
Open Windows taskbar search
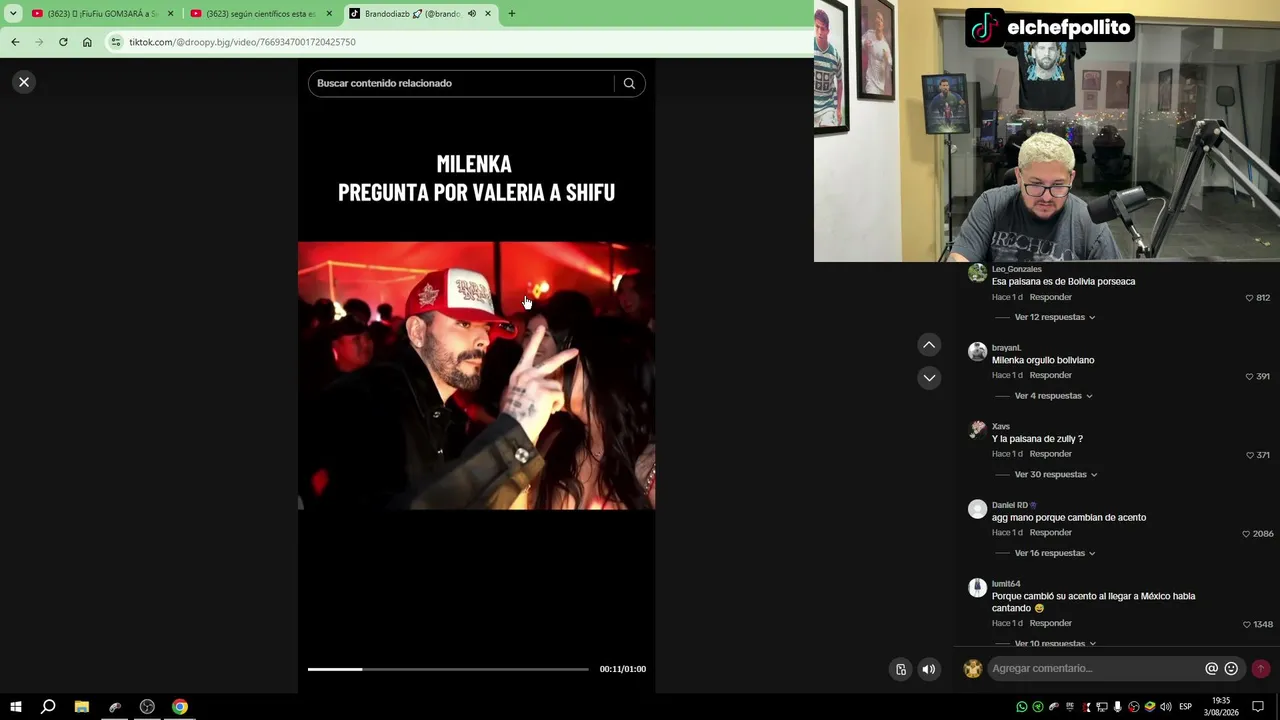click(x=48, y=707)
